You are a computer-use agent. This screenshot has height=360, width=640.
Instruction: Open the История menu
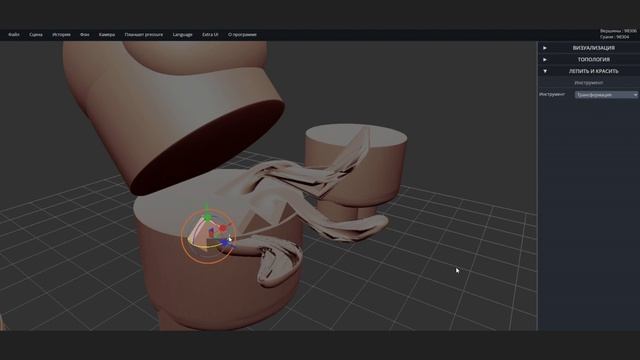[61, 35]
